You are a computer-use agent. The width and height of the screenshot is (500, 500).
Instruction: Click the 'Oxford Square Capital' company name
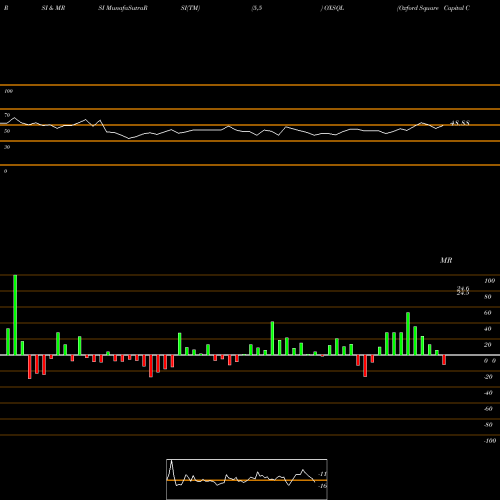pyautogui.click(x=434, y=8)
